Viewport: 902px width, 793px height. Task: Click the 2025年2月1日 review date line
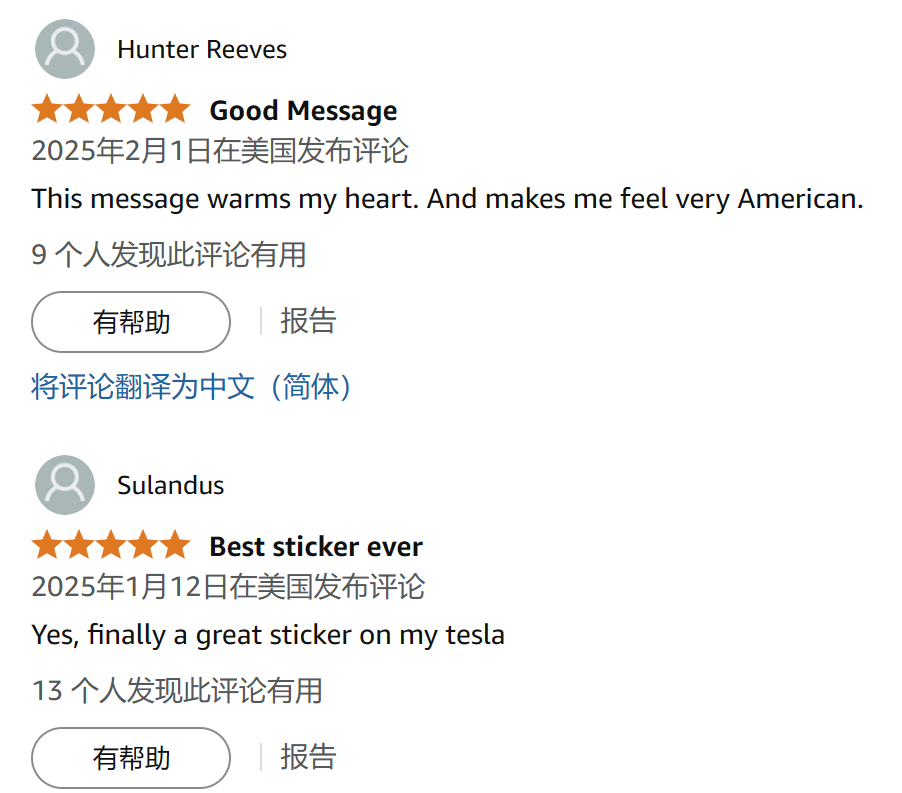(220, 151)
